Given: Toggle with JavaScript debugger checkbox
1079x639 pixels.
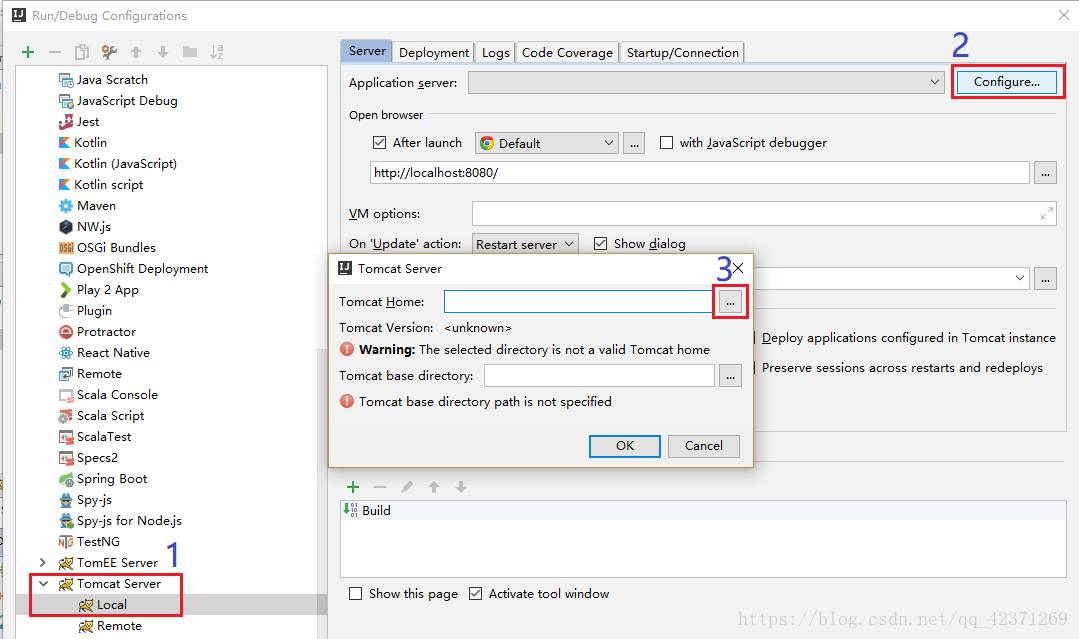Looking at the screenshot, I should 666,142.
